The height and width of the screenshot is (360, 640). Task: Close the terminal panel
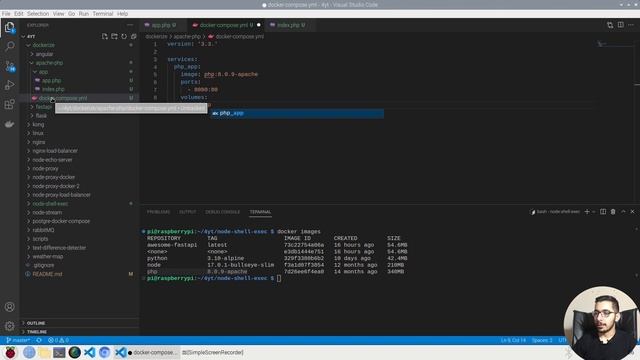[633, 212]
